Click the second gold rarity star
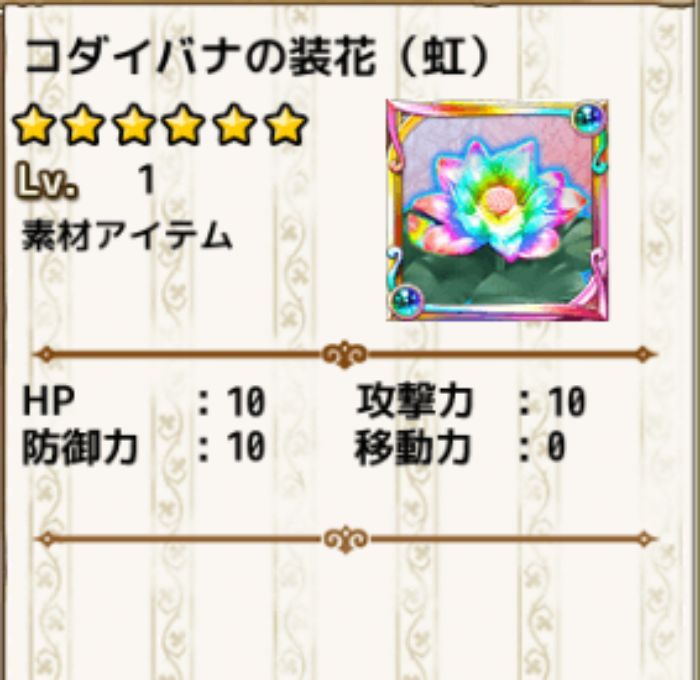Viewport: 700px width, 680px height. [x=84, y=124]
